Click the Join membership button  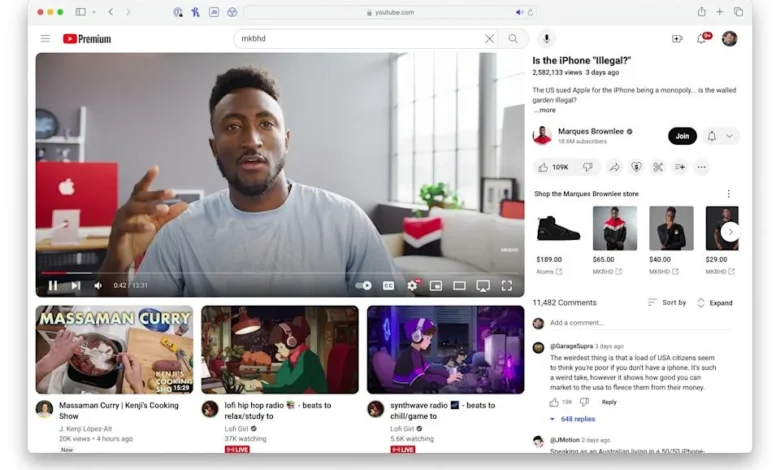point(682,136)
